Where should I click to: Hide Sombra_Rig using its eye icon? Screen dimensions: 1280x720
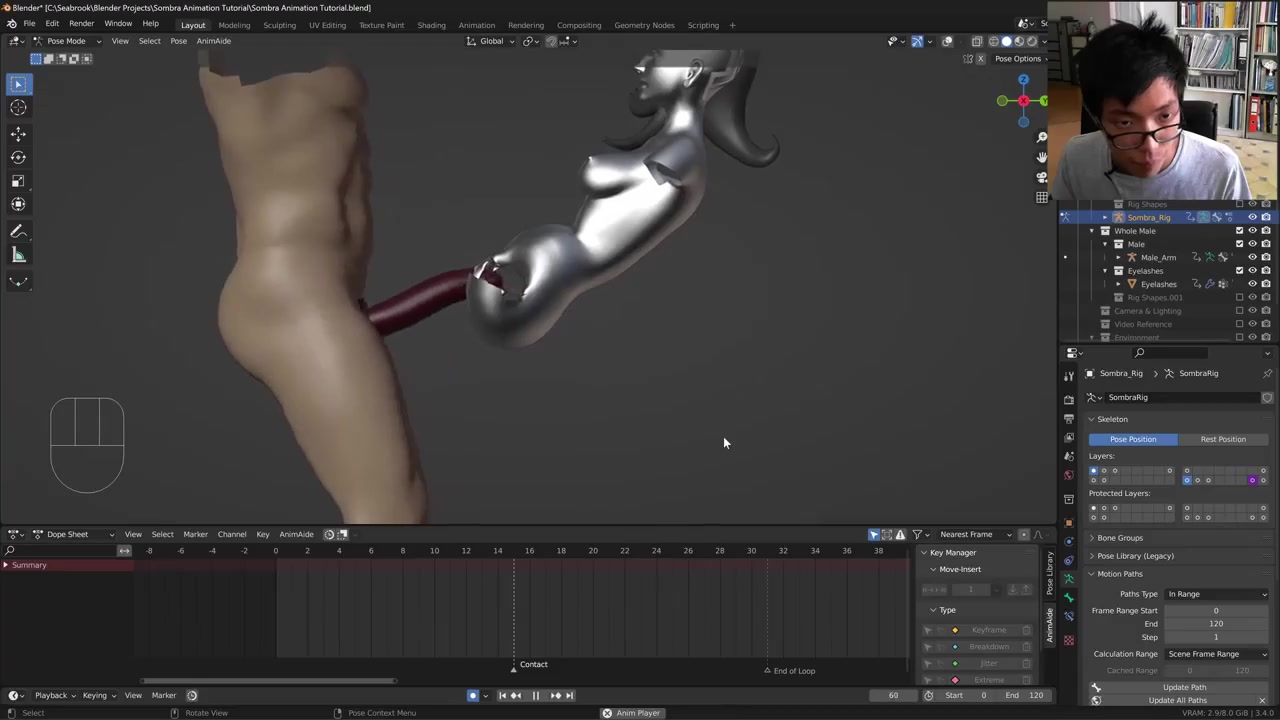[1252, 217]
